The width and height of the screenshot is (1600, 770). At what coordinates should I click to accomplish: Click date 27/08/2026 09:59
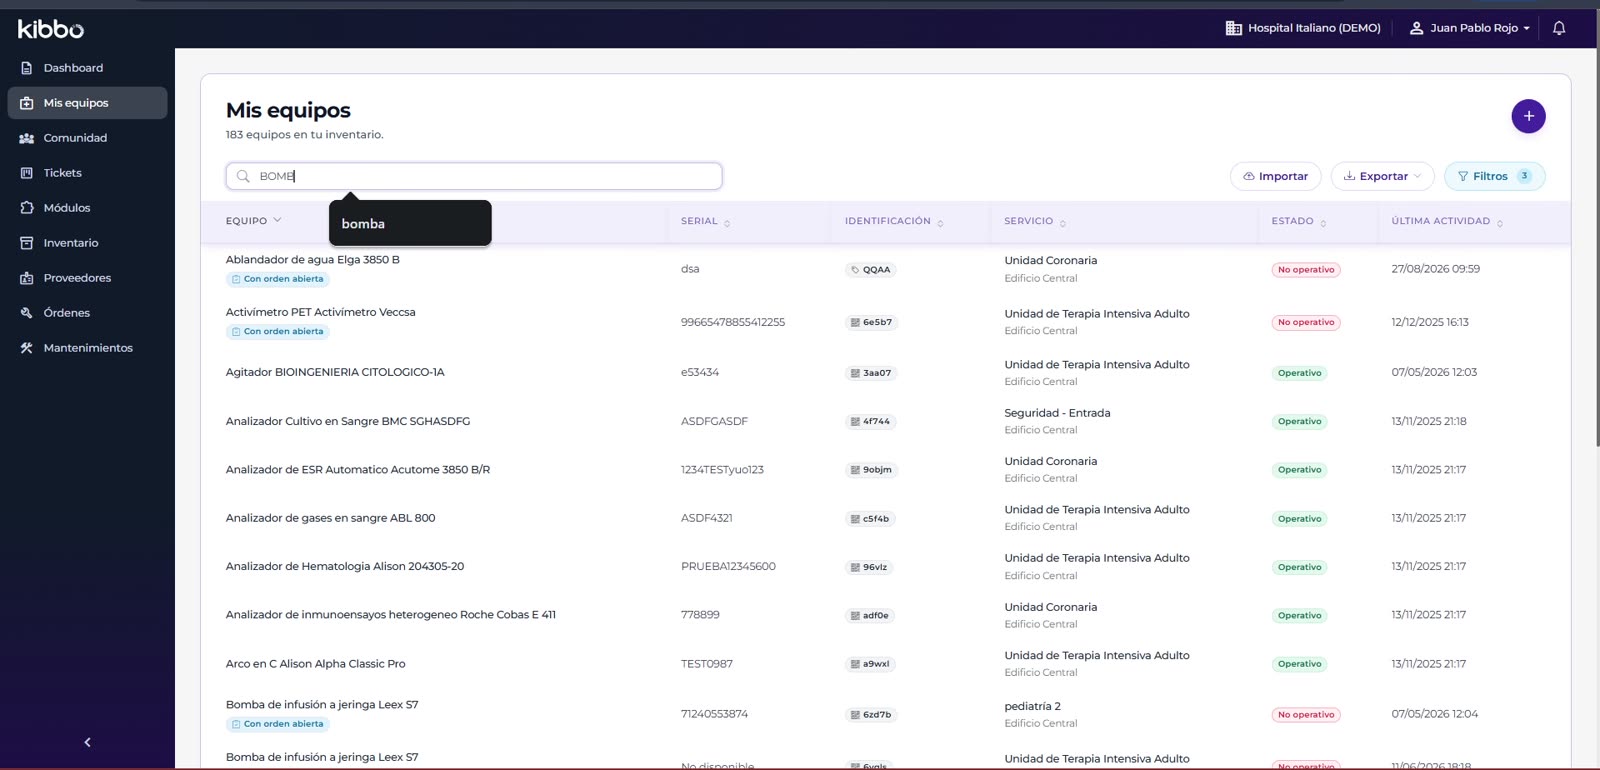click(x=1435, y=269)
